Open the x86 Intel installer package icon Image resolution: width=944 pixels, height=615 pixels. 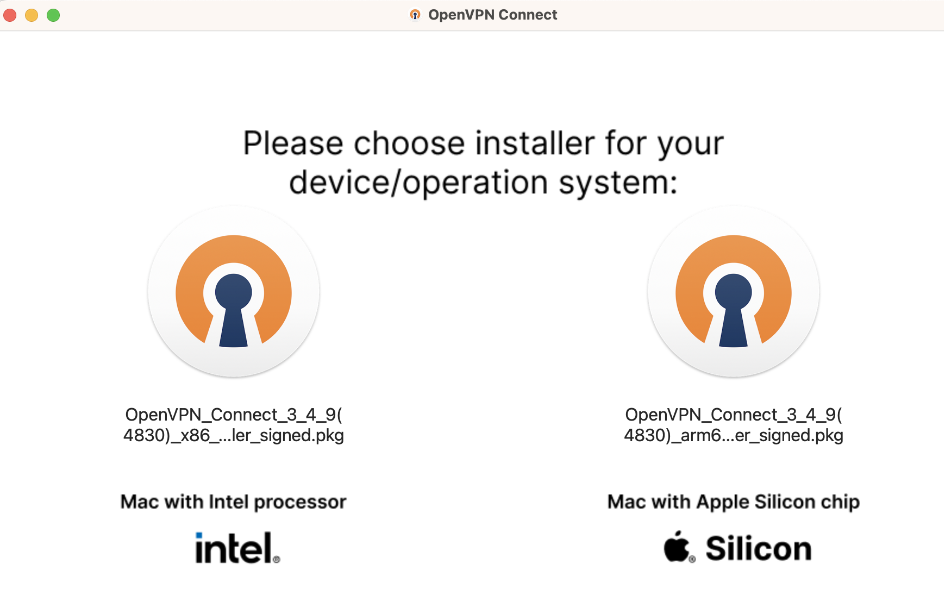coord(234,292)
